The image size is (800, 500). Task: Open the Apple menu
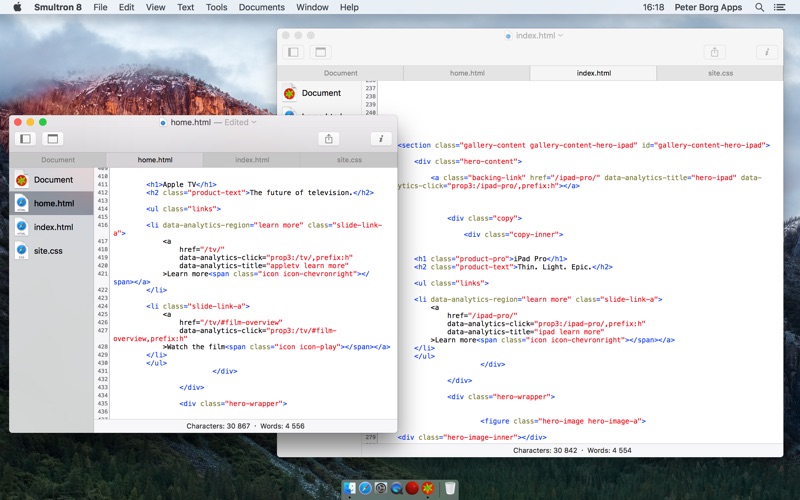tap(17, 7)
